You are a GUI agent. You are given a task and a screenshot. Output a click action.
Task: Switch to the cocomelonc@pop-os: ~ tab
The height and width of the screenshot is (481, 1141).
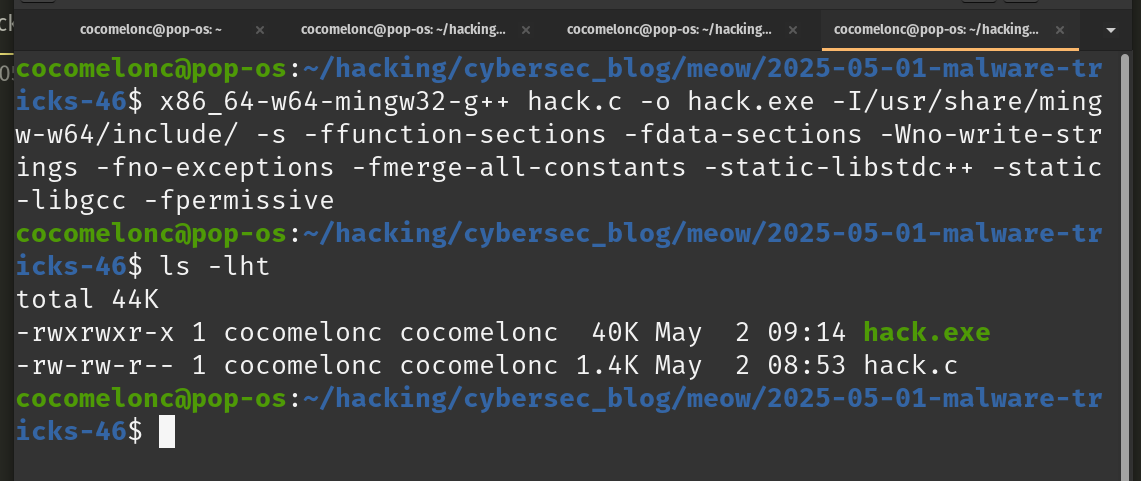coord(150,30)
